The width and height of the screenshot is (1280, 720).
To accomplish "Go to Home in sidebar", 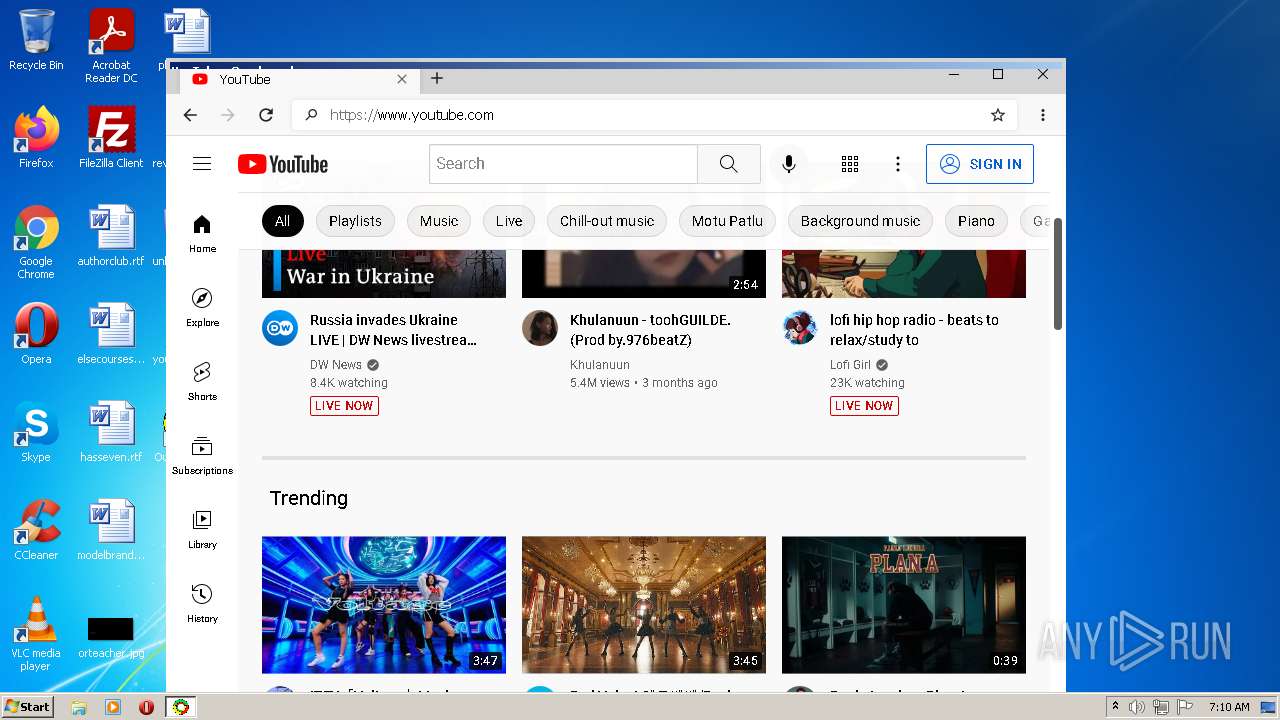I will tap(202, 233).
